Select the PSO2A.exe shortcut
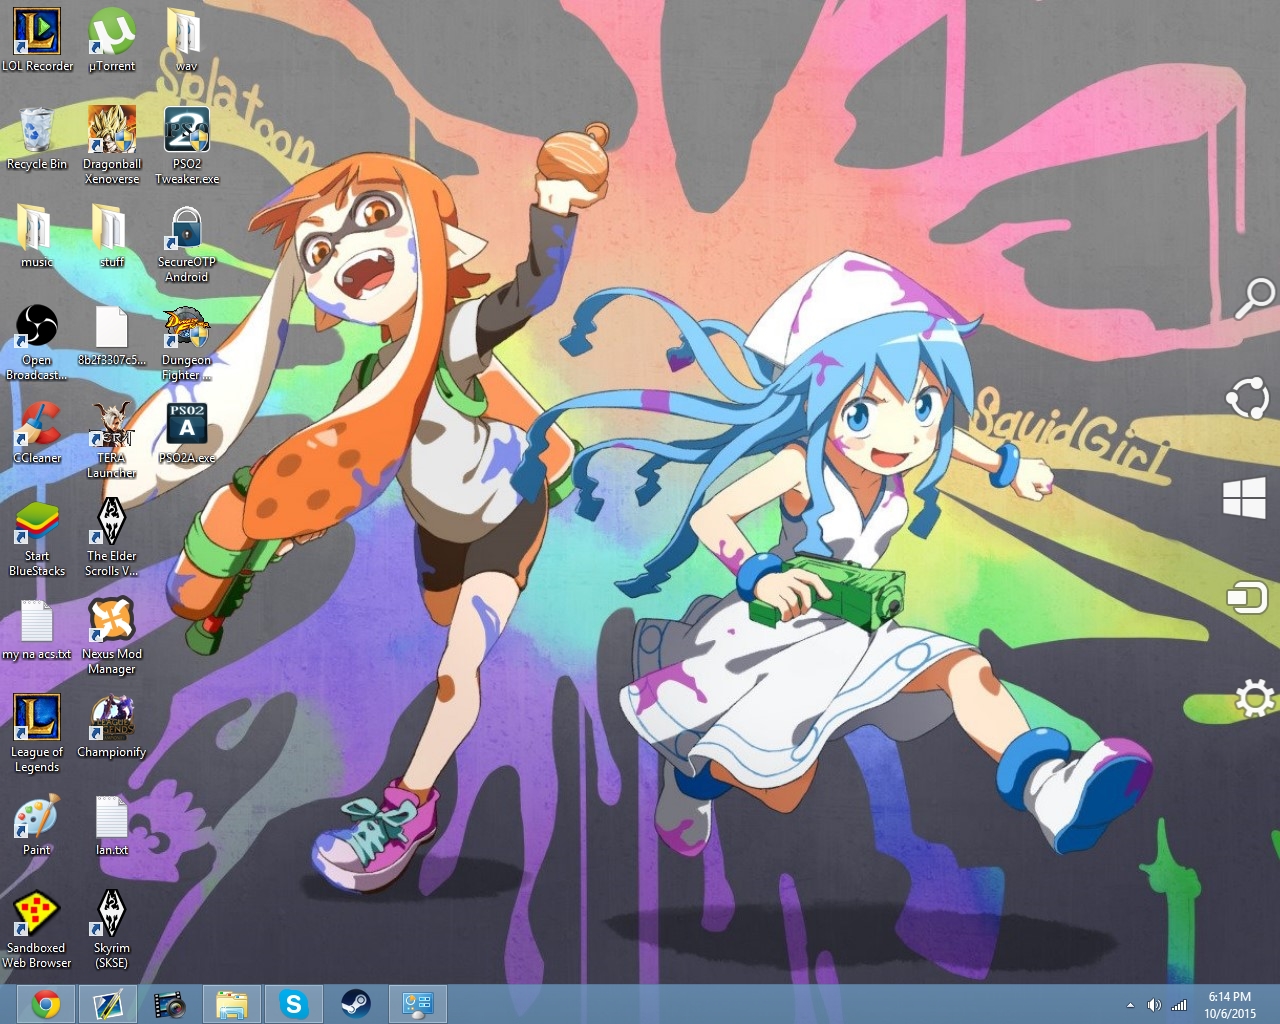The width and height of the screenshot is (1280, 1024). pyautogui.click(x=187, y=432)
